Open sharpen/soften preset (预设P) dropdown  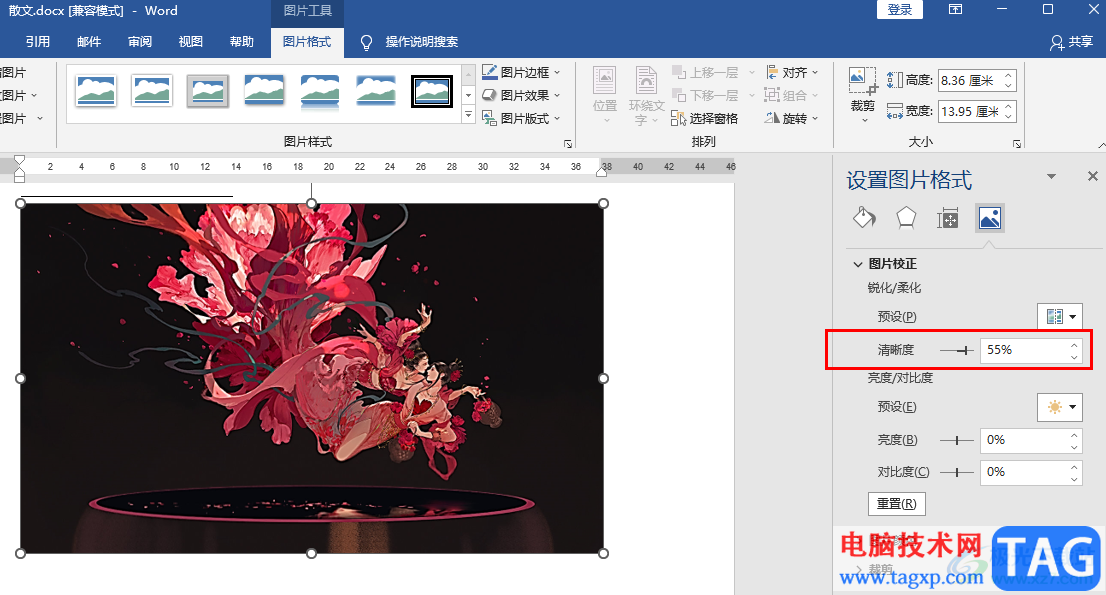point(1059,317)
